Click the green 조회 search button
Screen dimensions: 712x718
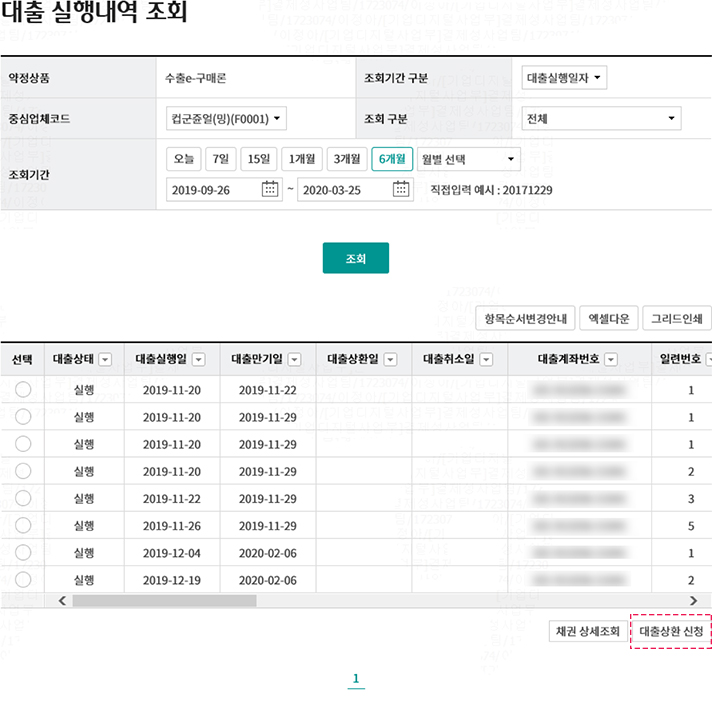coord(355,258)
